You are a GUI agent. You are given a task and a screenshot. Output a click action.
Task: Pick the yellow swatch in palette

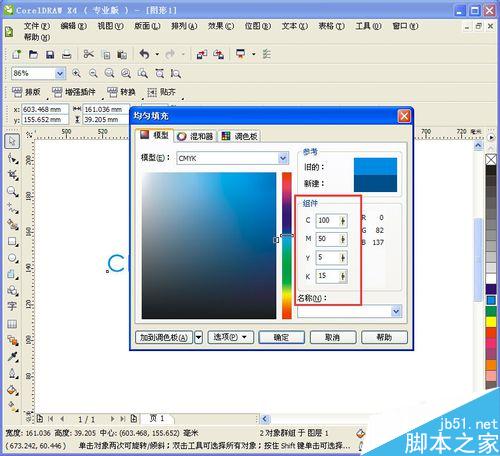point(491,322)
